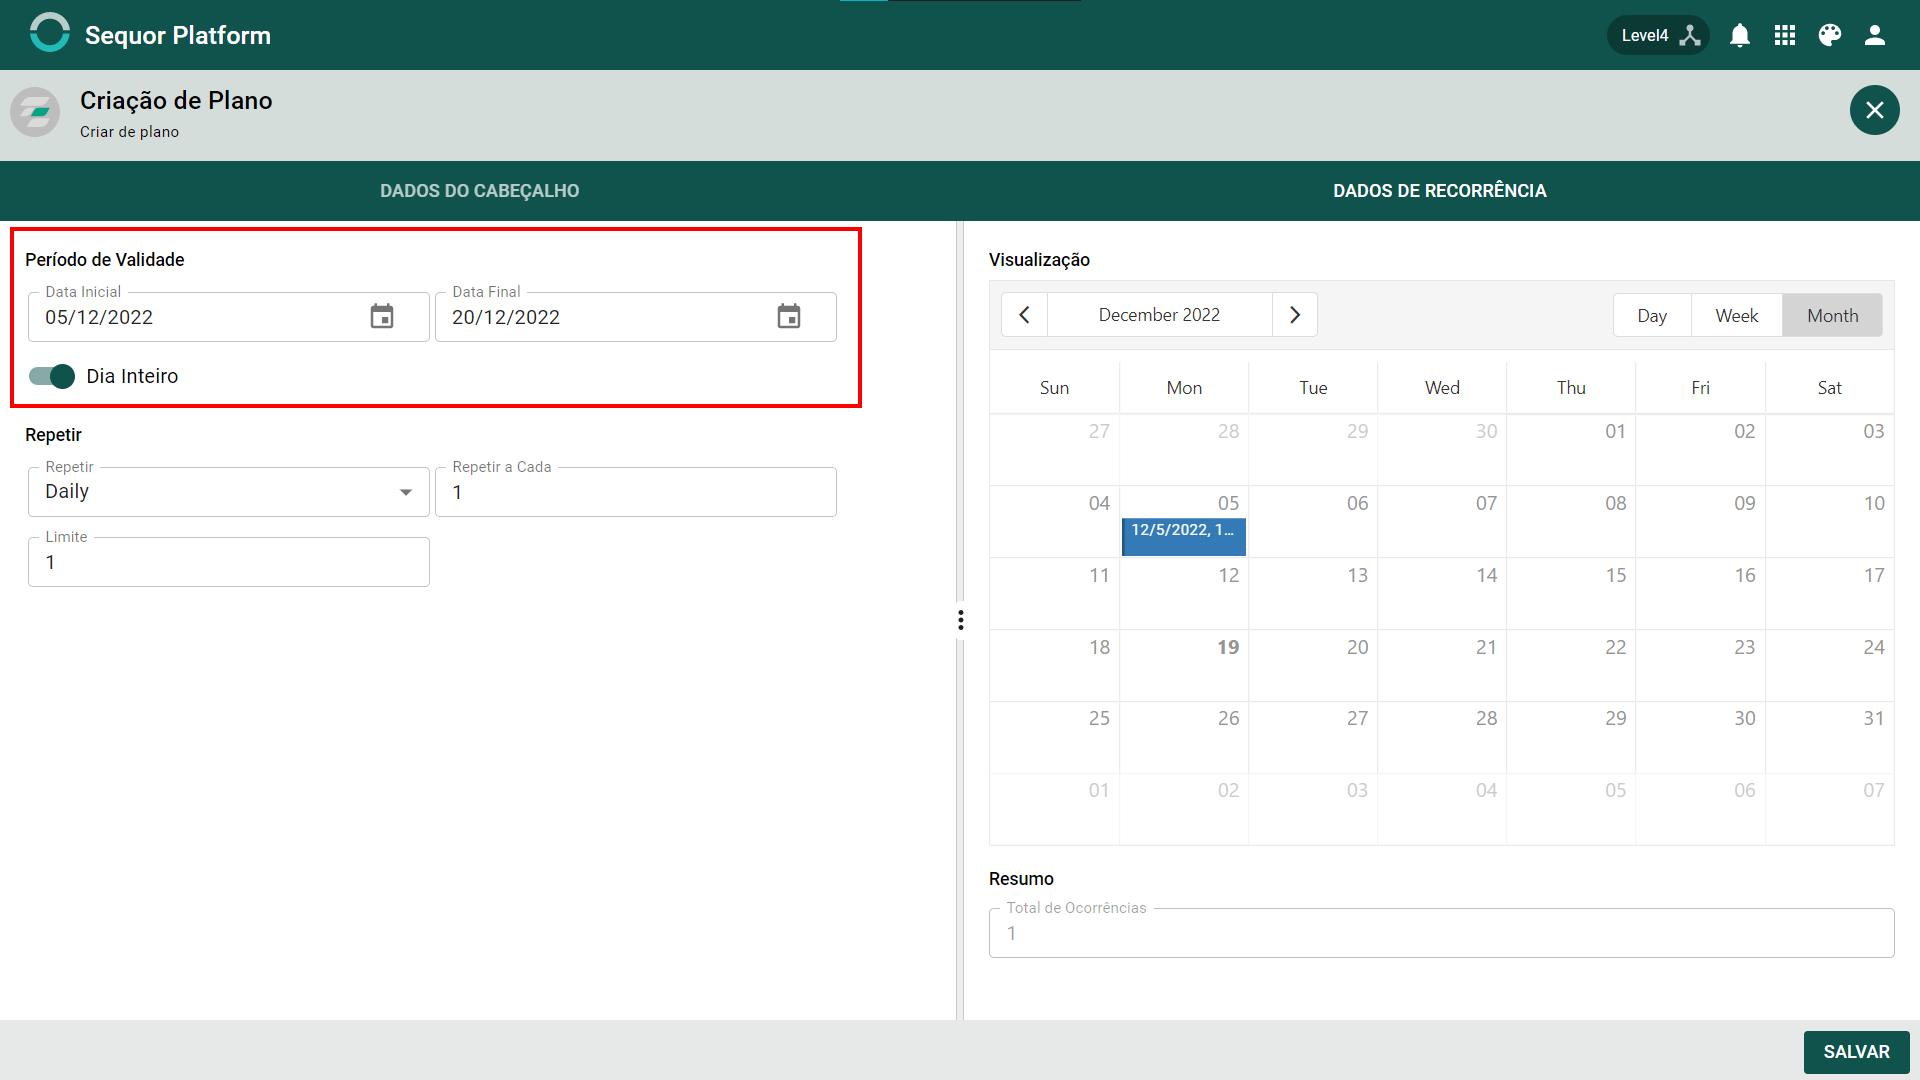Open the notifications bell

click(x=1740, y=36)
